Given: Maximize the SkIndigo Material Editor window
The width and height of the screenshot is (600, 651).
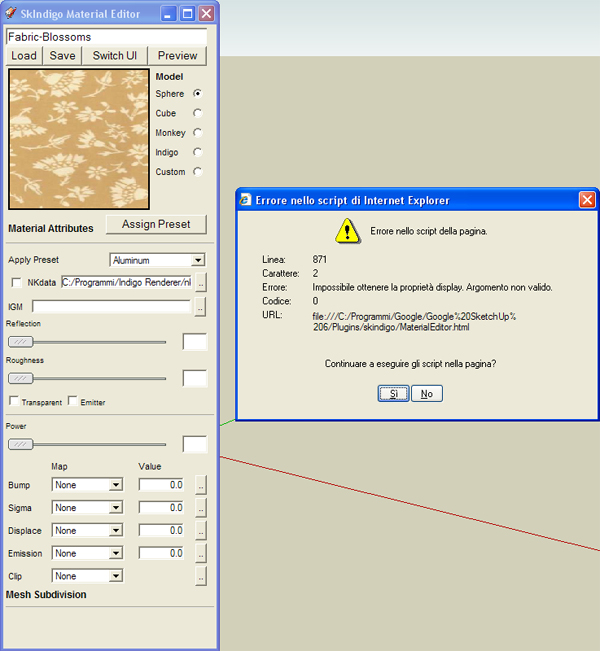Looking at the screenshot, I should pos(187,14).
